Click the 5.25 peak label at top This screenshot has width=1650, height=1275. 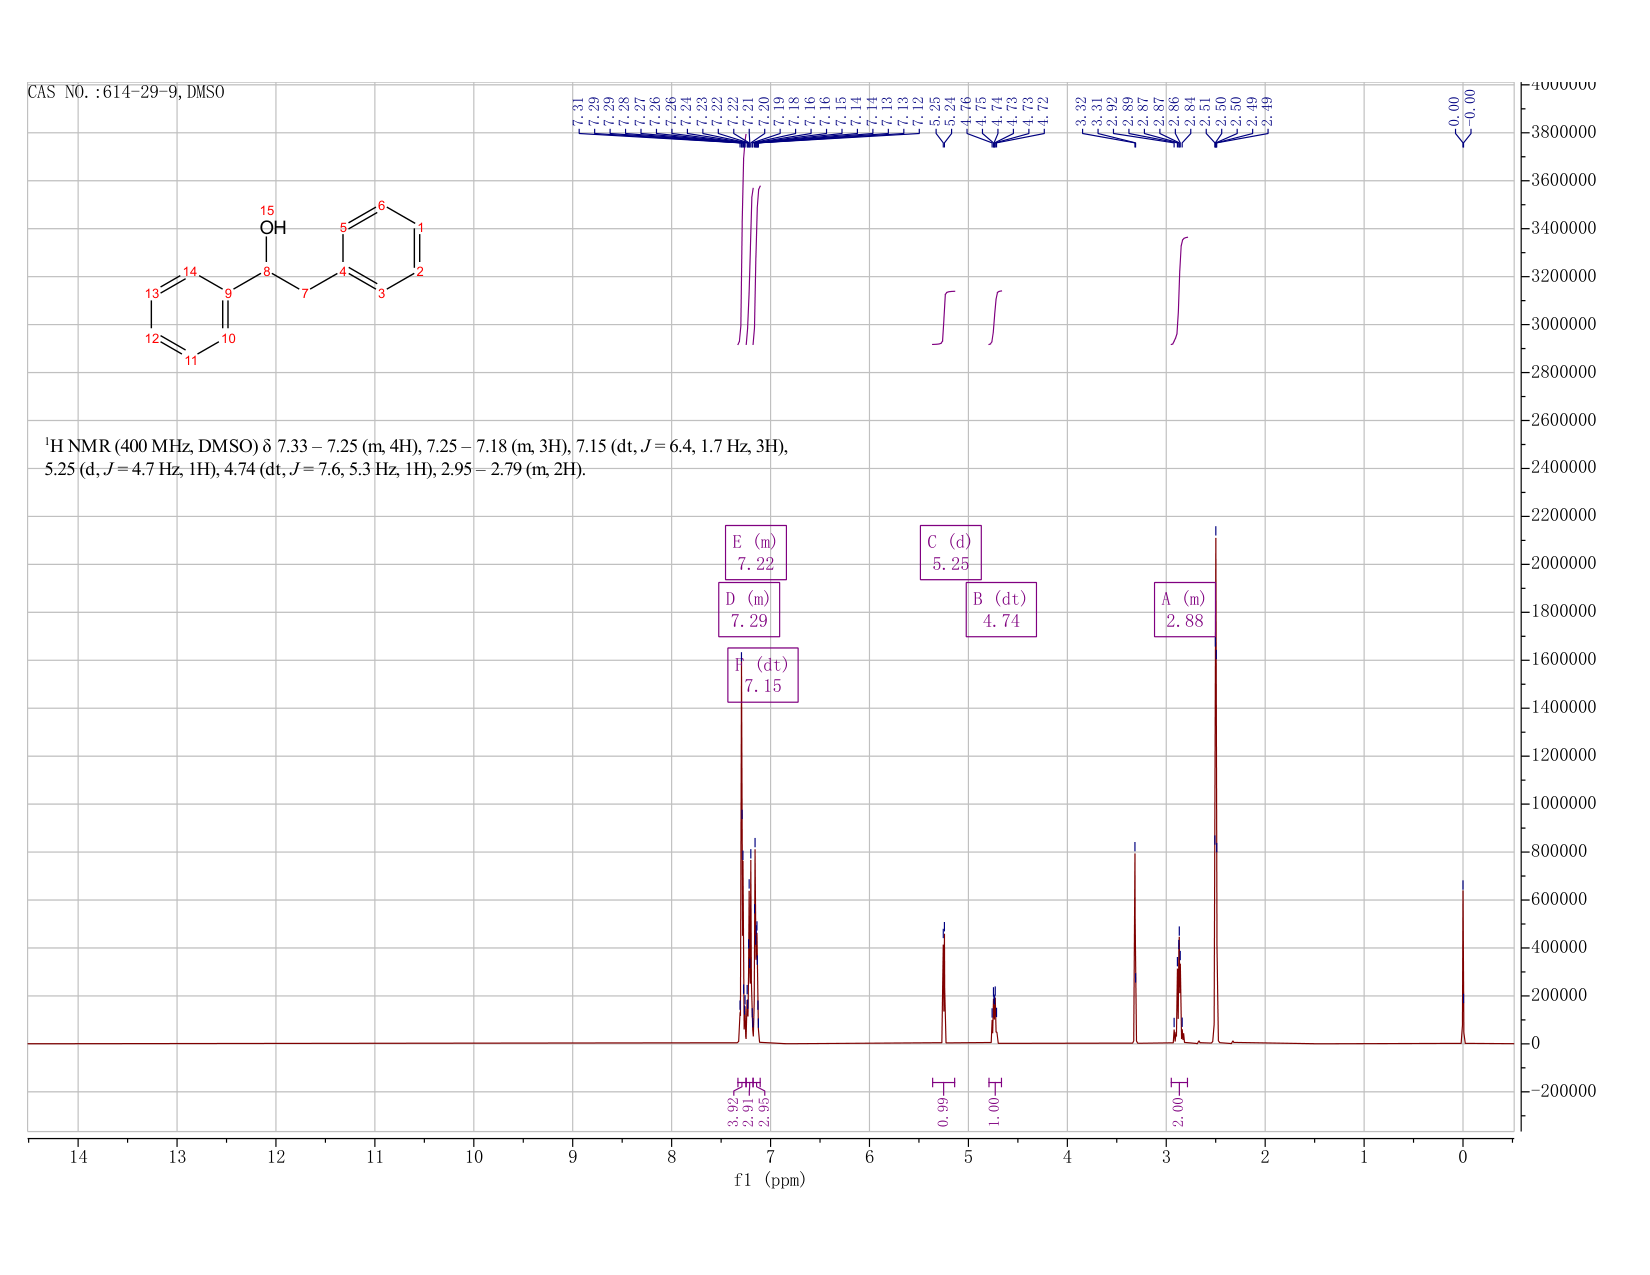coord(935,110)
